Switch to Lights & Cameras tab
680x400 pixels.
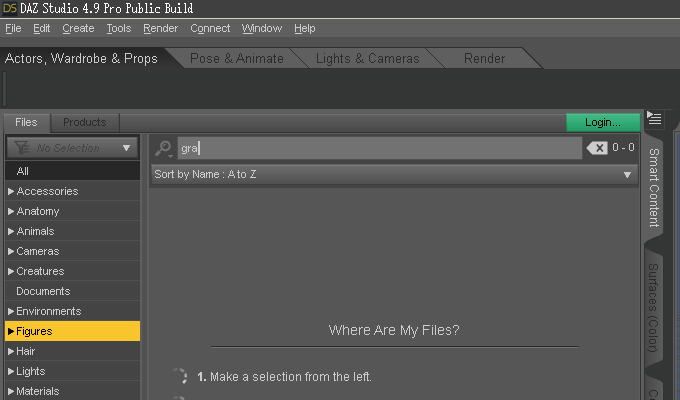click(367, 59)
